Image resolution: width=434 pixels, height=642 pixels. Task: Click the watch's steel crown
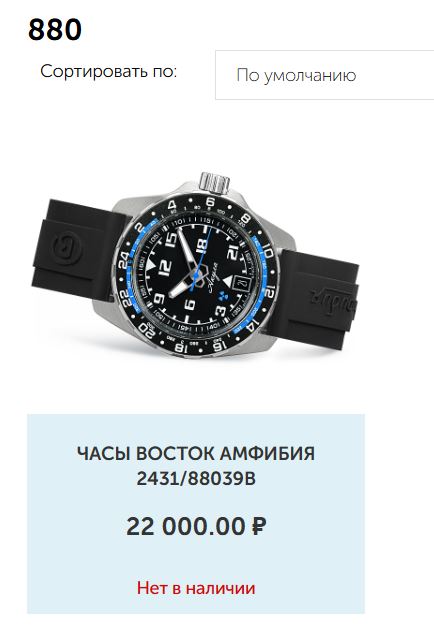215,182
